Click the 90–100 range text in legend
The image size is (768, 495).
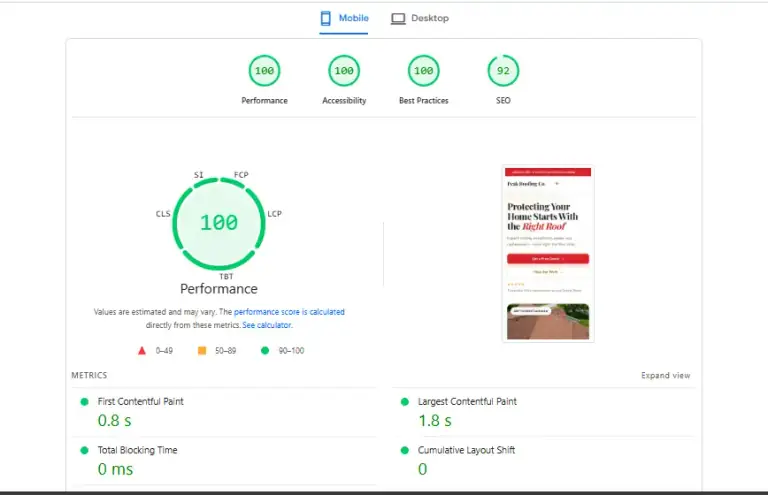[x=291, y=351]
